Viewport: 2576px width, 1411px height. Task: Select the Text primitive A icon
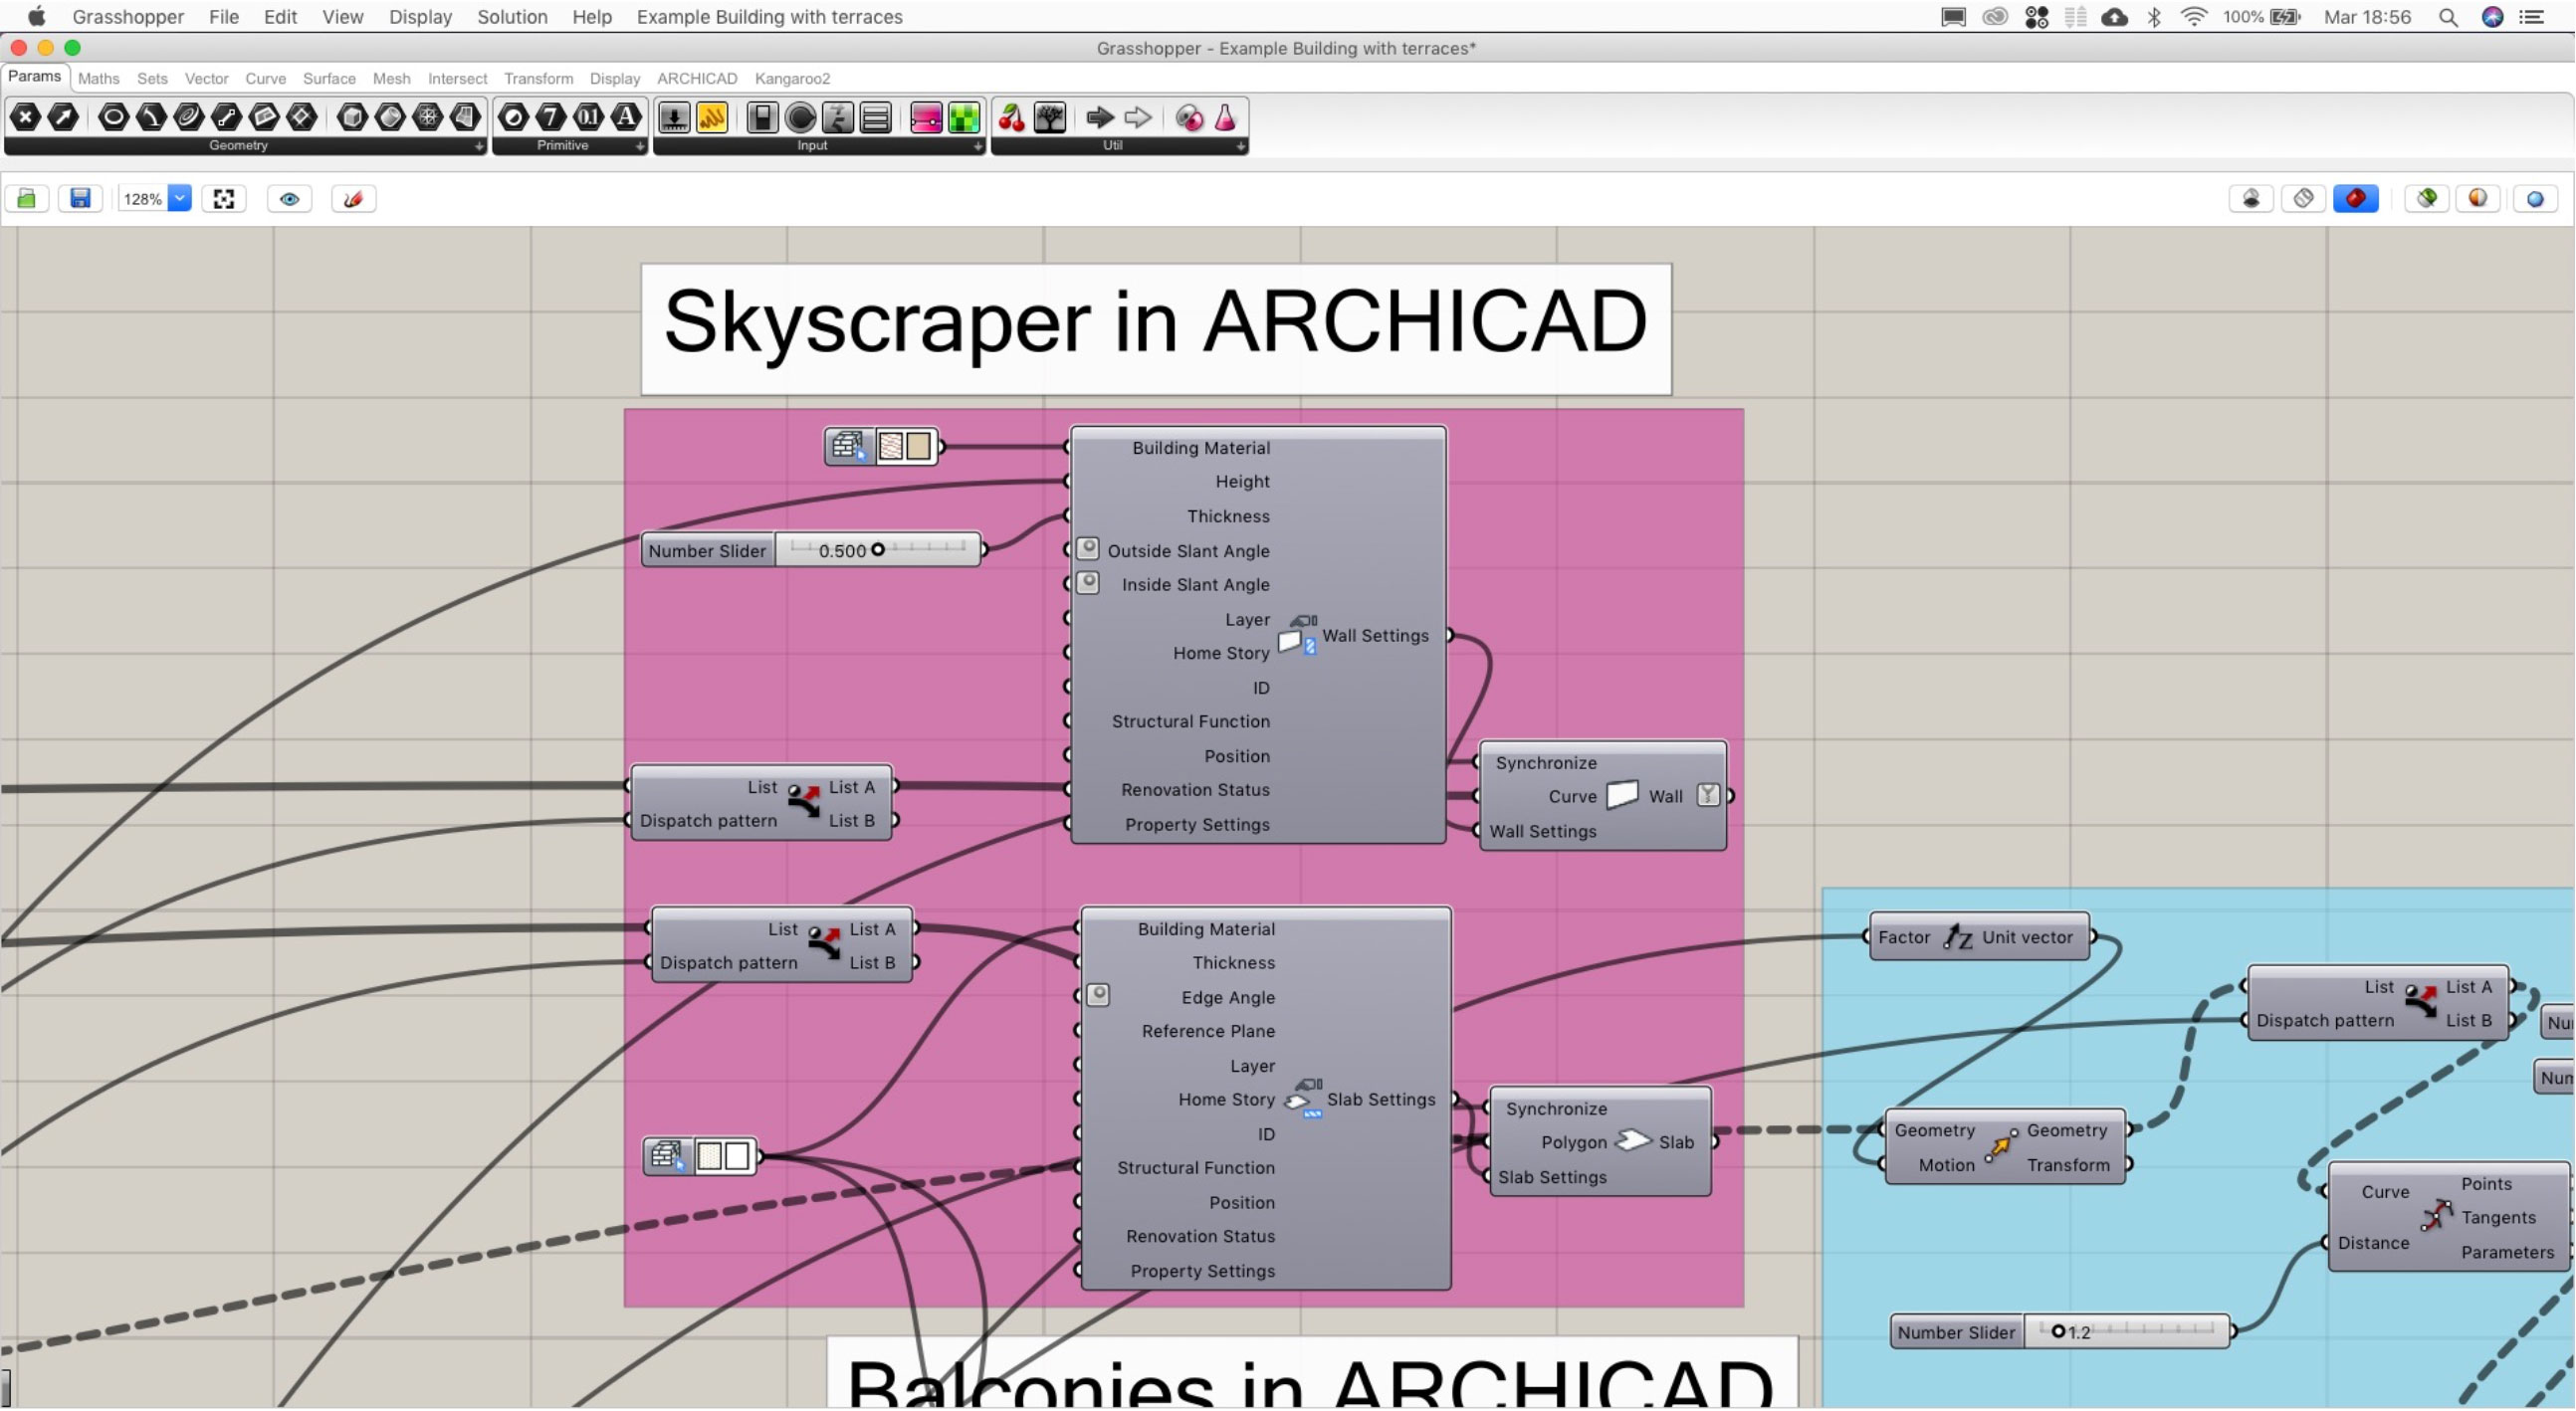click(626, 117)
